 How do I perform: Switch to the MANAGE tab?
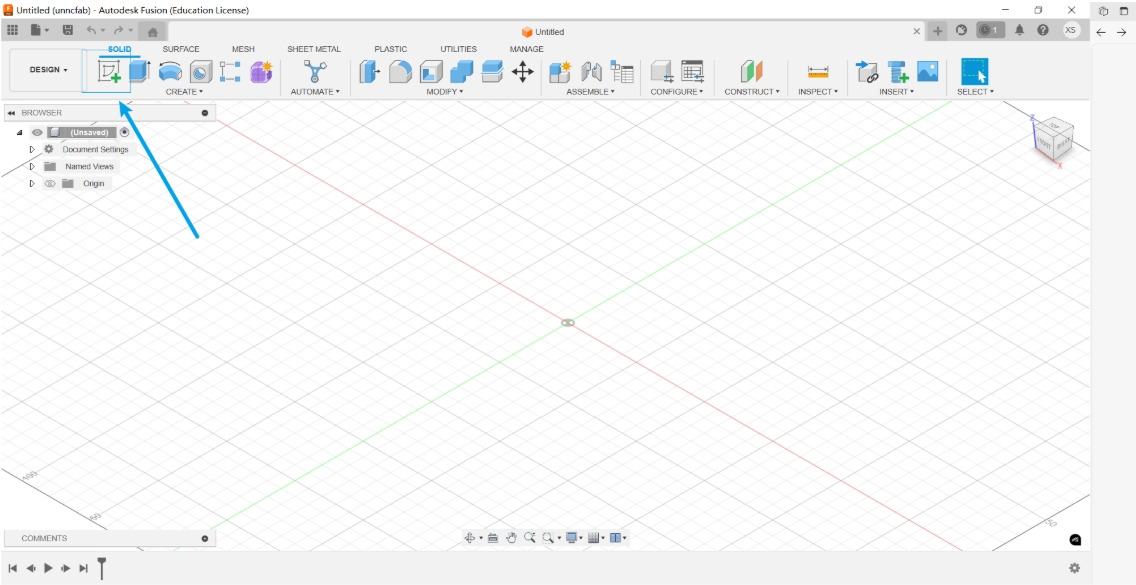tap(527, 49)
